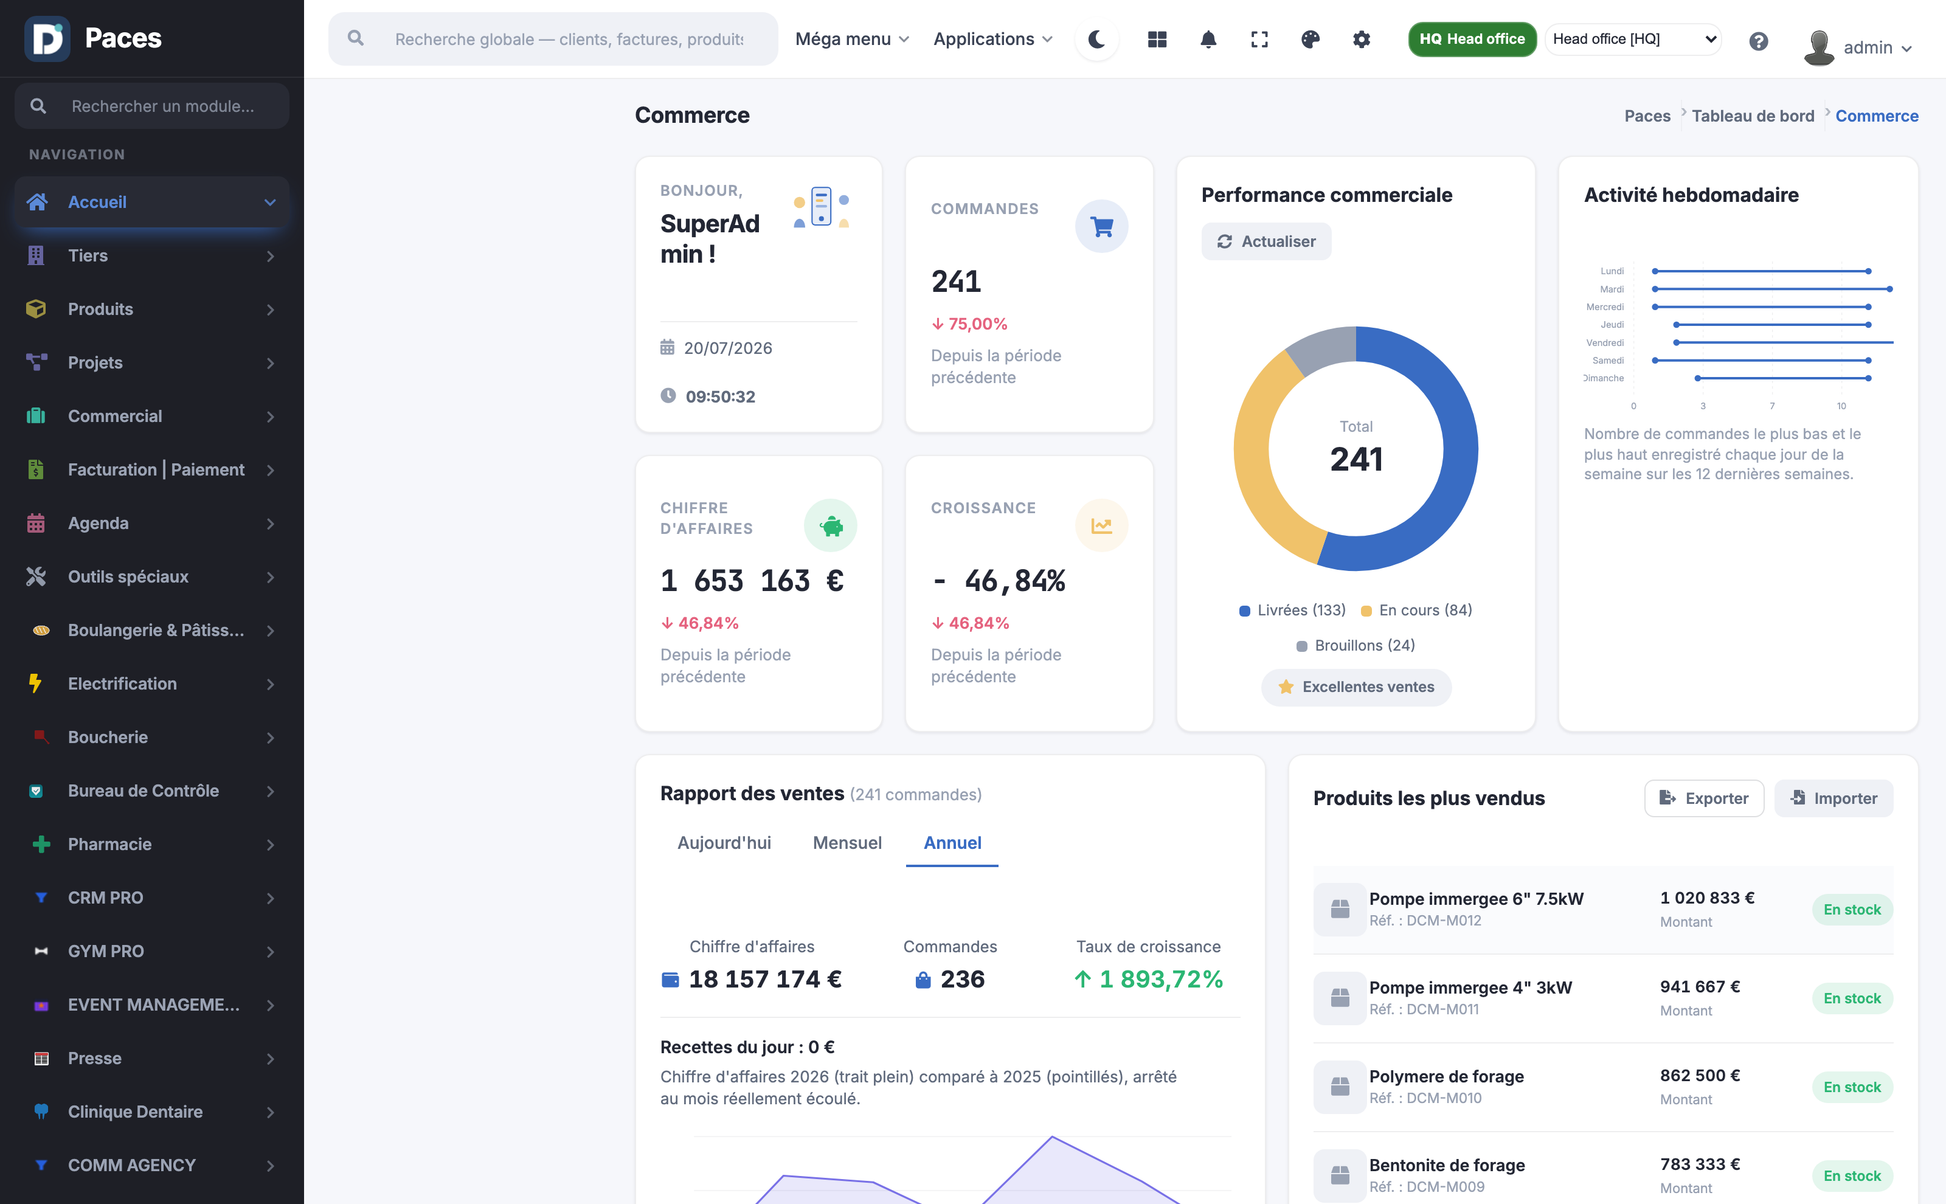Open the theme palette icon
The height and width of the screenshot is (1204, 1946).
(1310, 39)
